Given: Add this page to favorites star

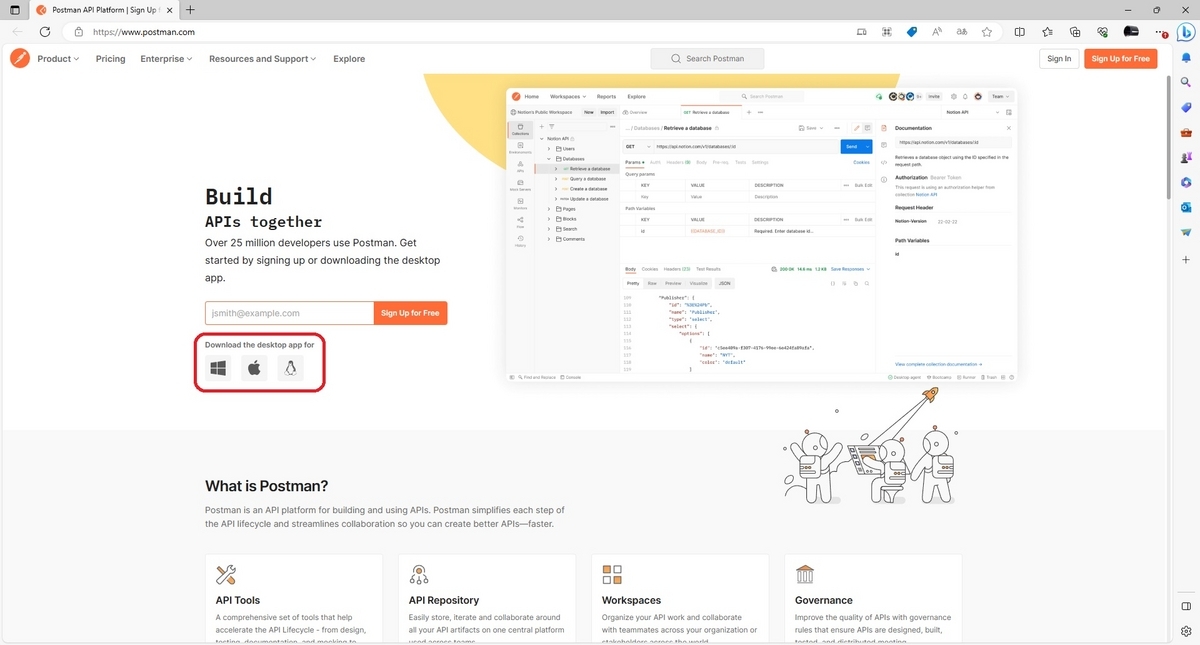Looking at the screenshot, I should (987, 32).
